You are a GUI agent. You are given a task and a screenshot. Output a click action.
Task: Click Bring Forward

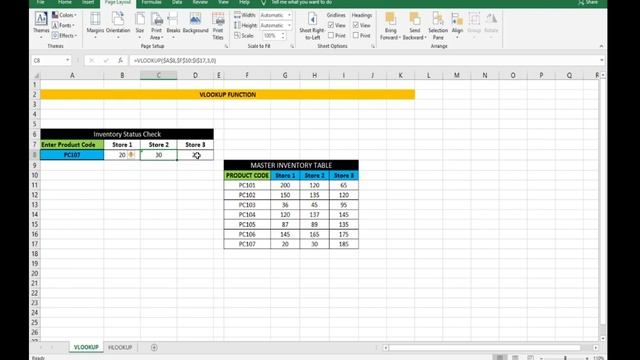[x=390, y=25]
